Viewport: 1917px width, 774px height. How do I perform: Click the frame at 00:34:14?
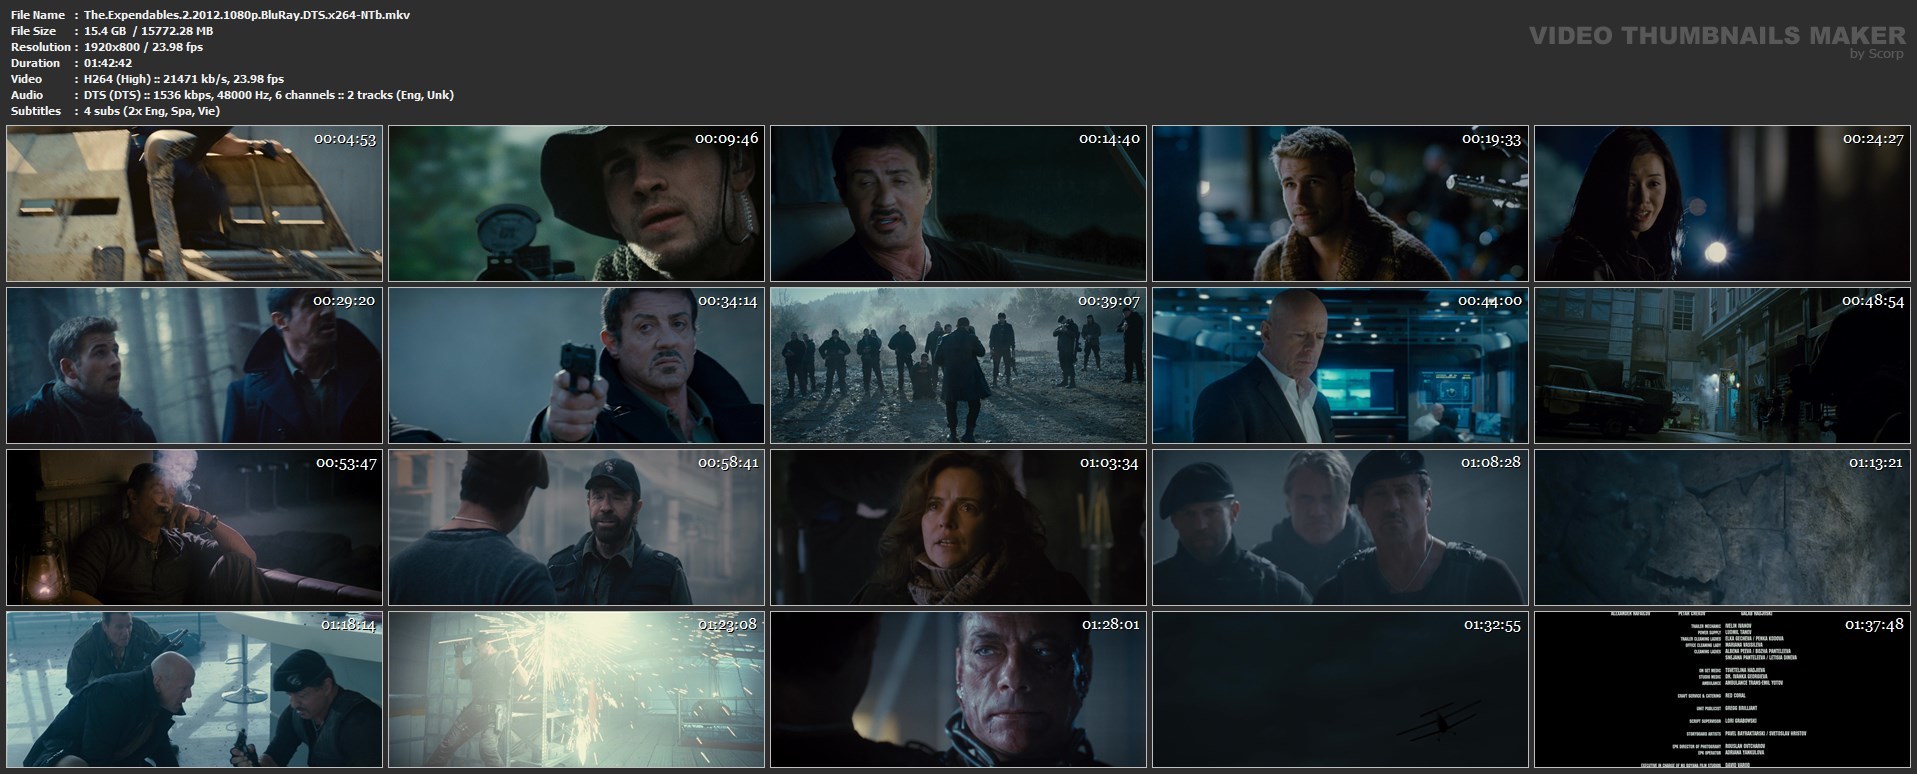[x=576, y=365]
